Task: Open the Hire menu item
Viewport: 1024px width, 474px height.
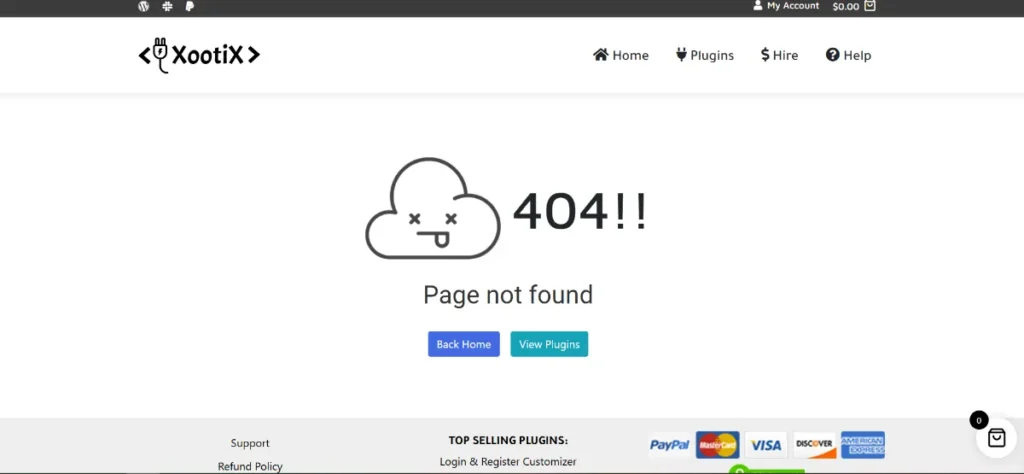Action: (779, 55)
